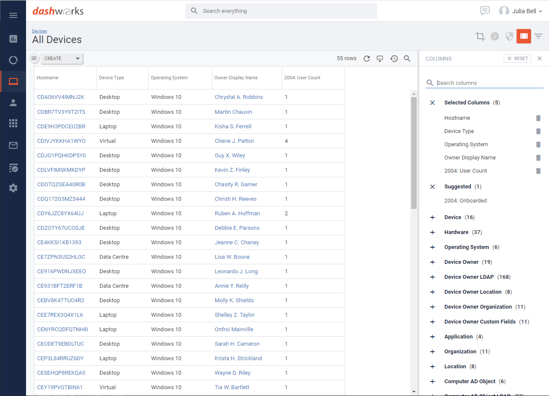Collapse the Suggested section
Screen dimensions: 549x396
(432, 187)
